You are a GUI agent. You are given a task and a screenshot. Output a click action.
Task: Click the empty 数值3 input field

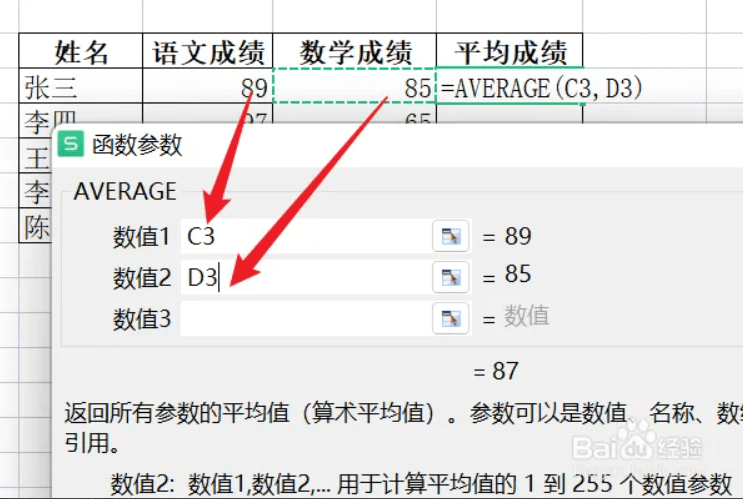[305, 318]
